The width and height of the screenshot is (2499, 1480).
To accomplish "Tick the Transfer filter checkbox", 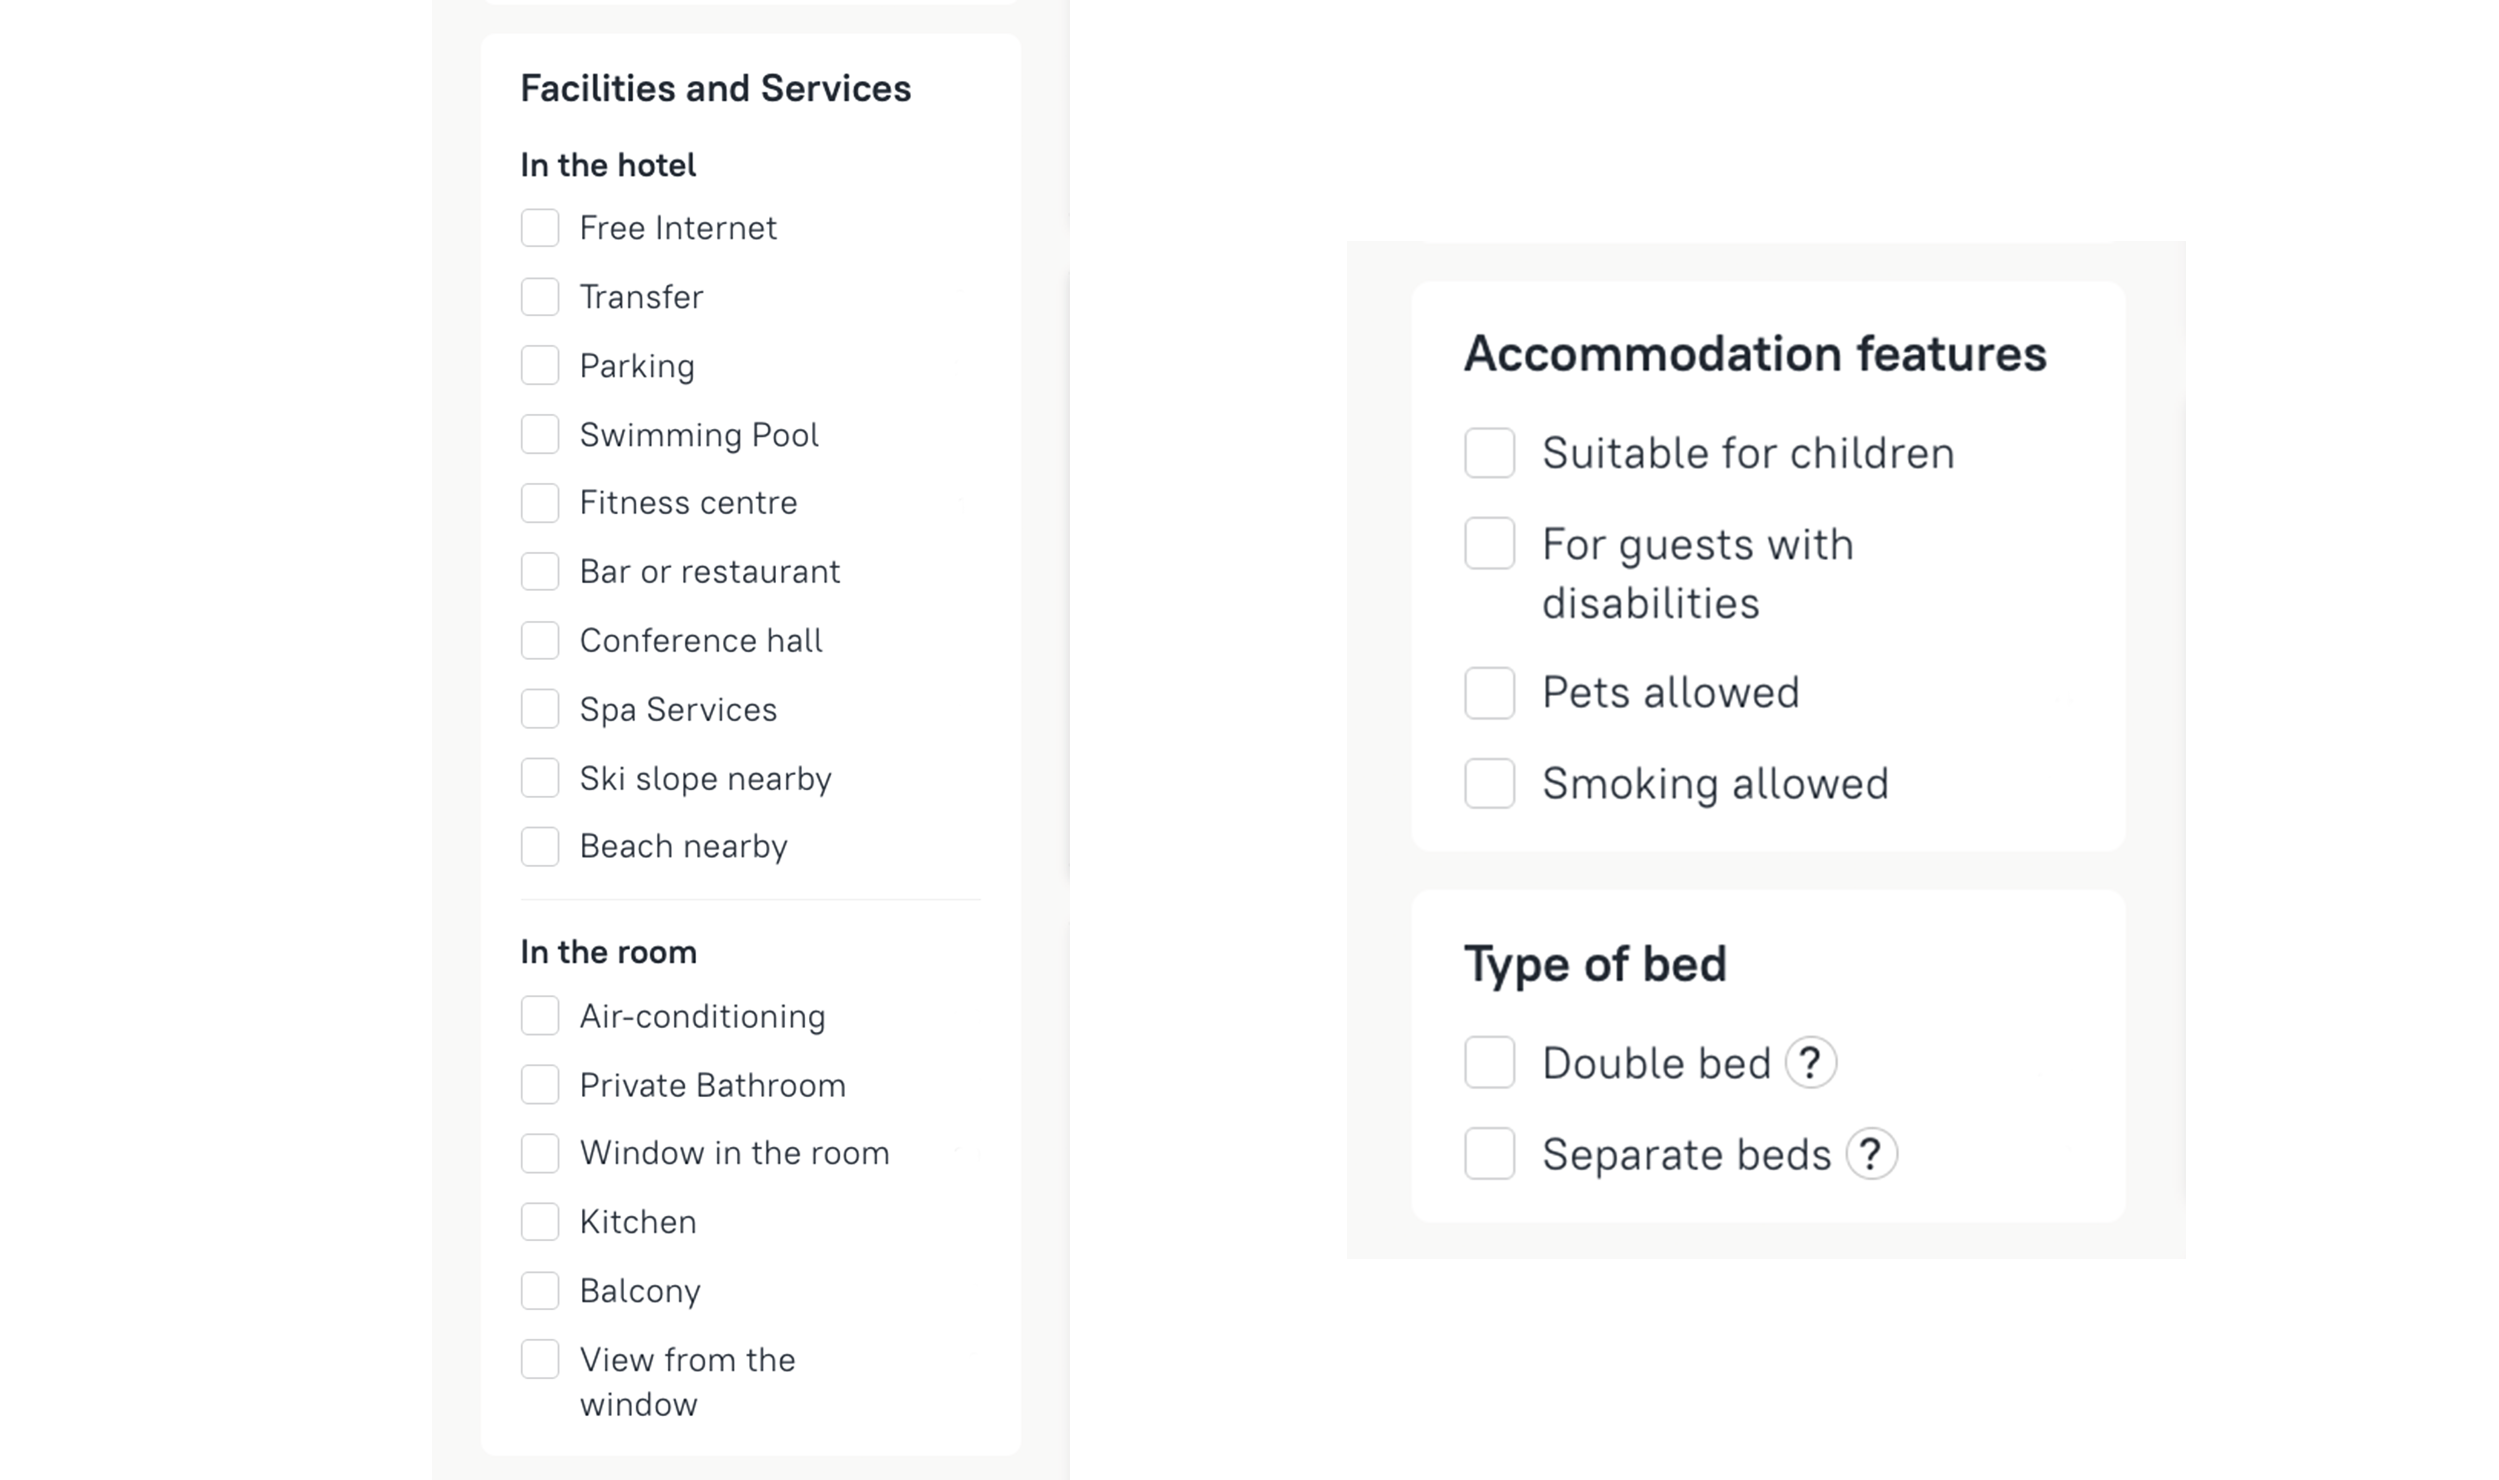I will [x=540, y=297].
